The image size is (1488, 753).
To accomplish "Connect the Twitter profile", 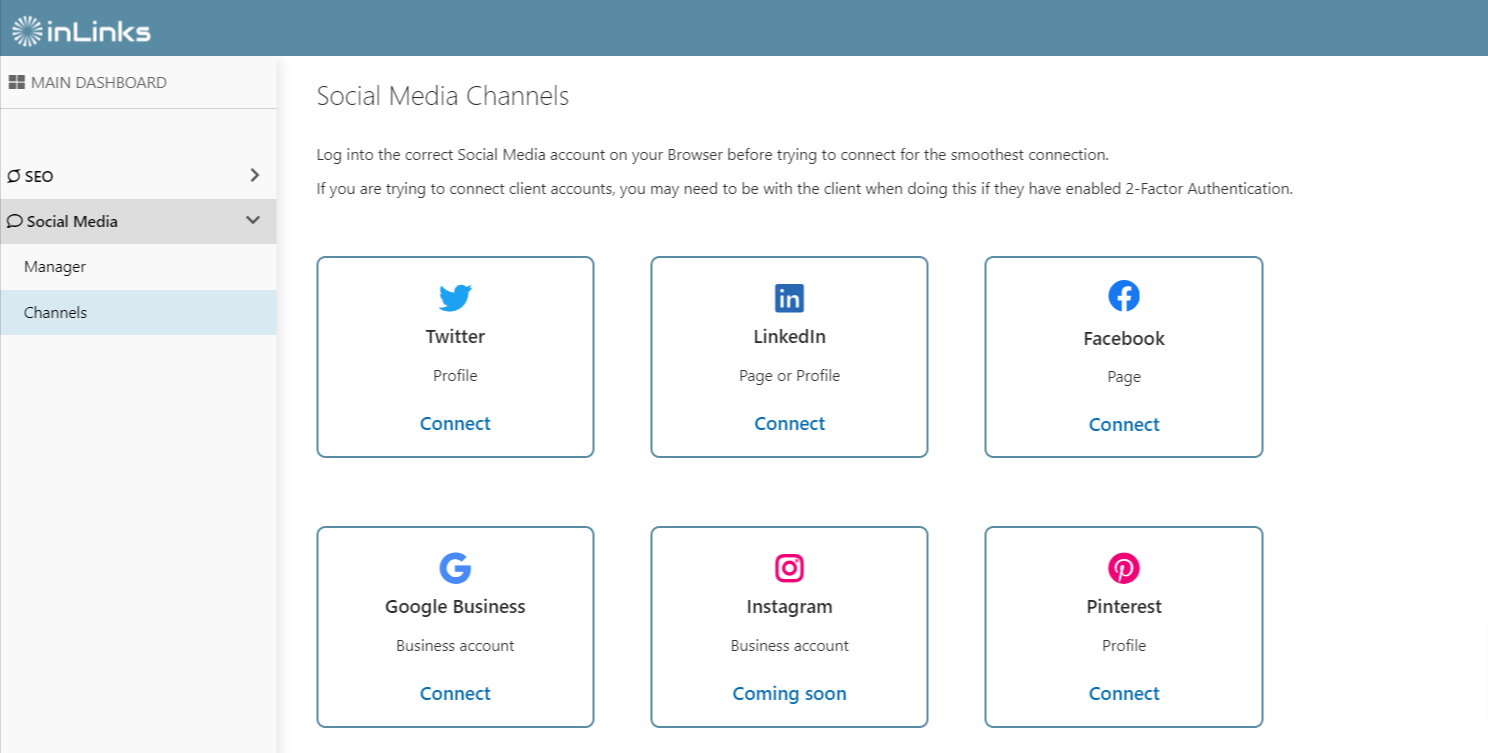I will tap(455, 423).
